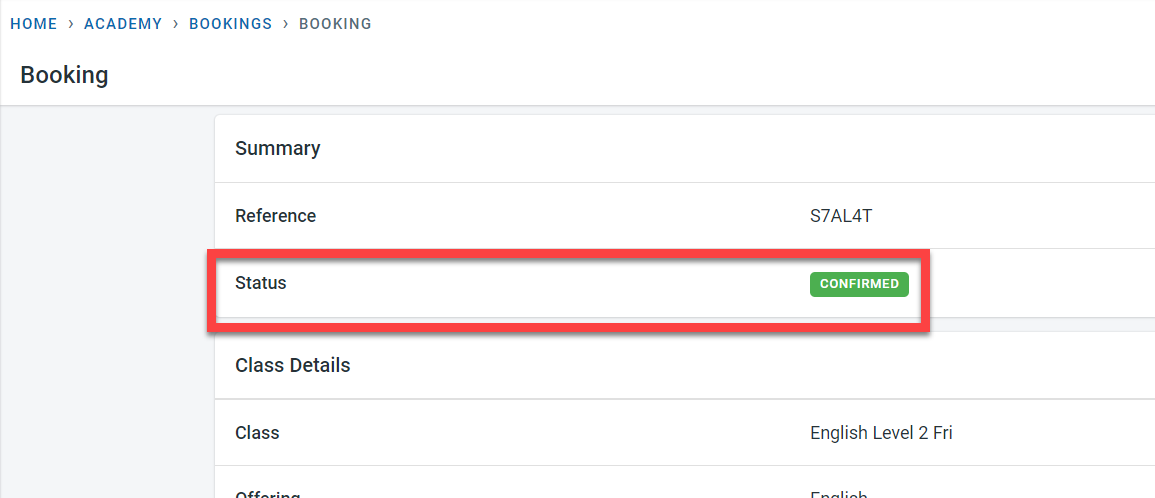Open the ACADEMY breadcrumb link

[123, 24]
